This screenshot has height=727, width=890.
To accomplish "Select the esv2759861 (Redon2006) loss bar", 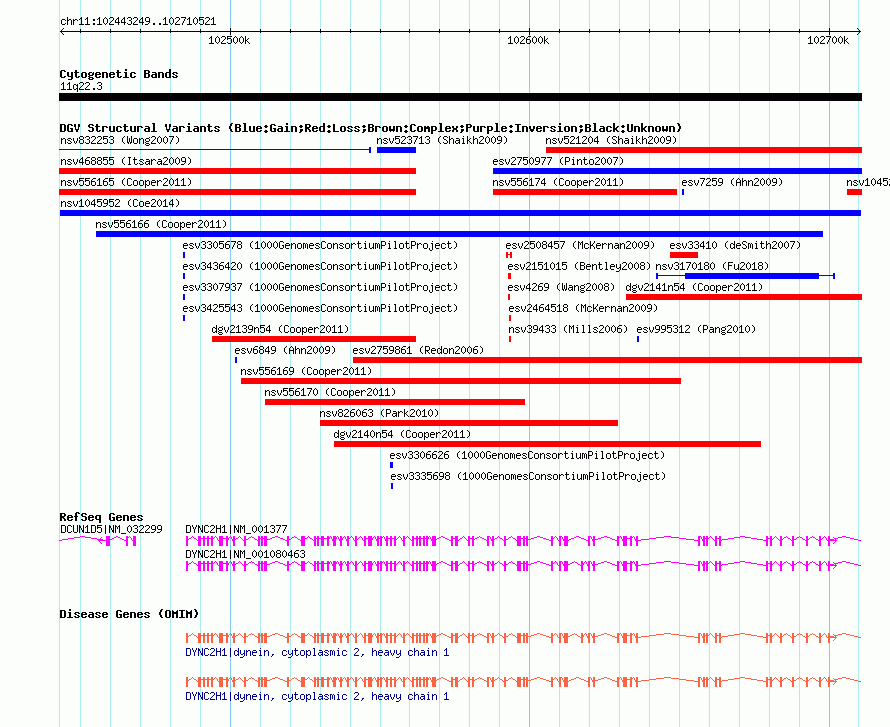I will (607, 360).
